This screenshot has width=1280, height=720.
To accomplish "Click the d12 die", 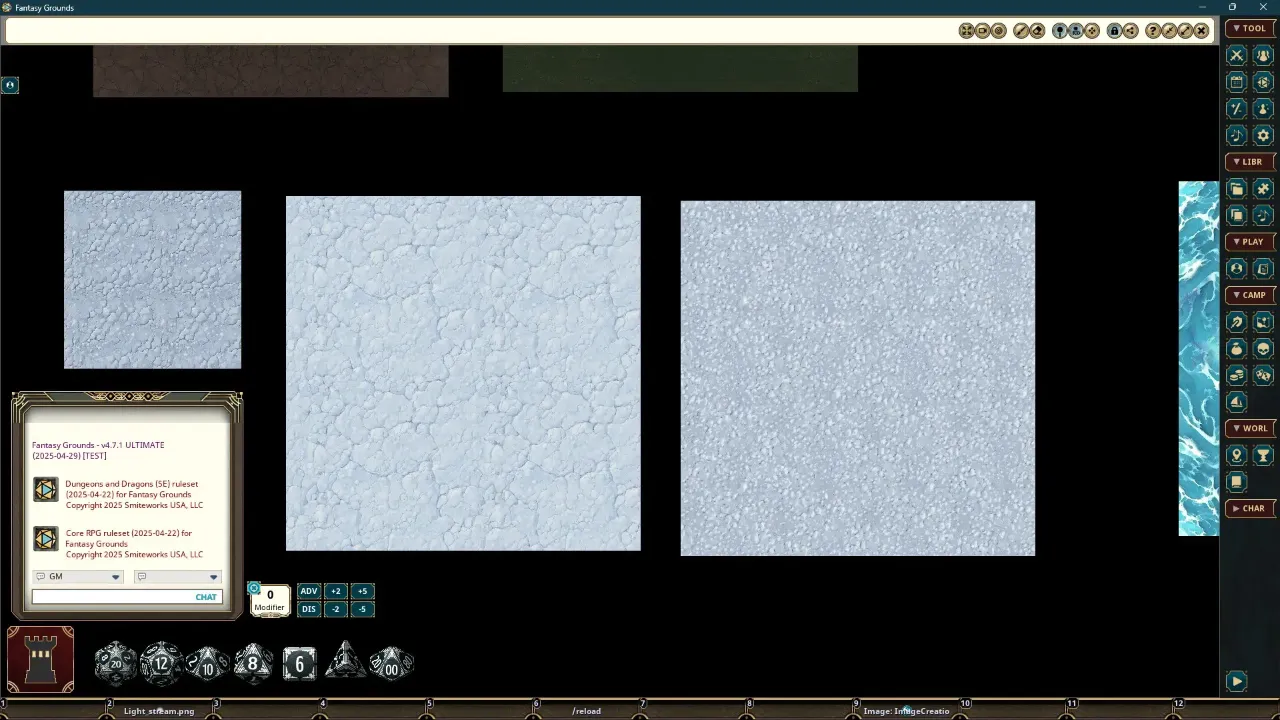I will (161, 664).
